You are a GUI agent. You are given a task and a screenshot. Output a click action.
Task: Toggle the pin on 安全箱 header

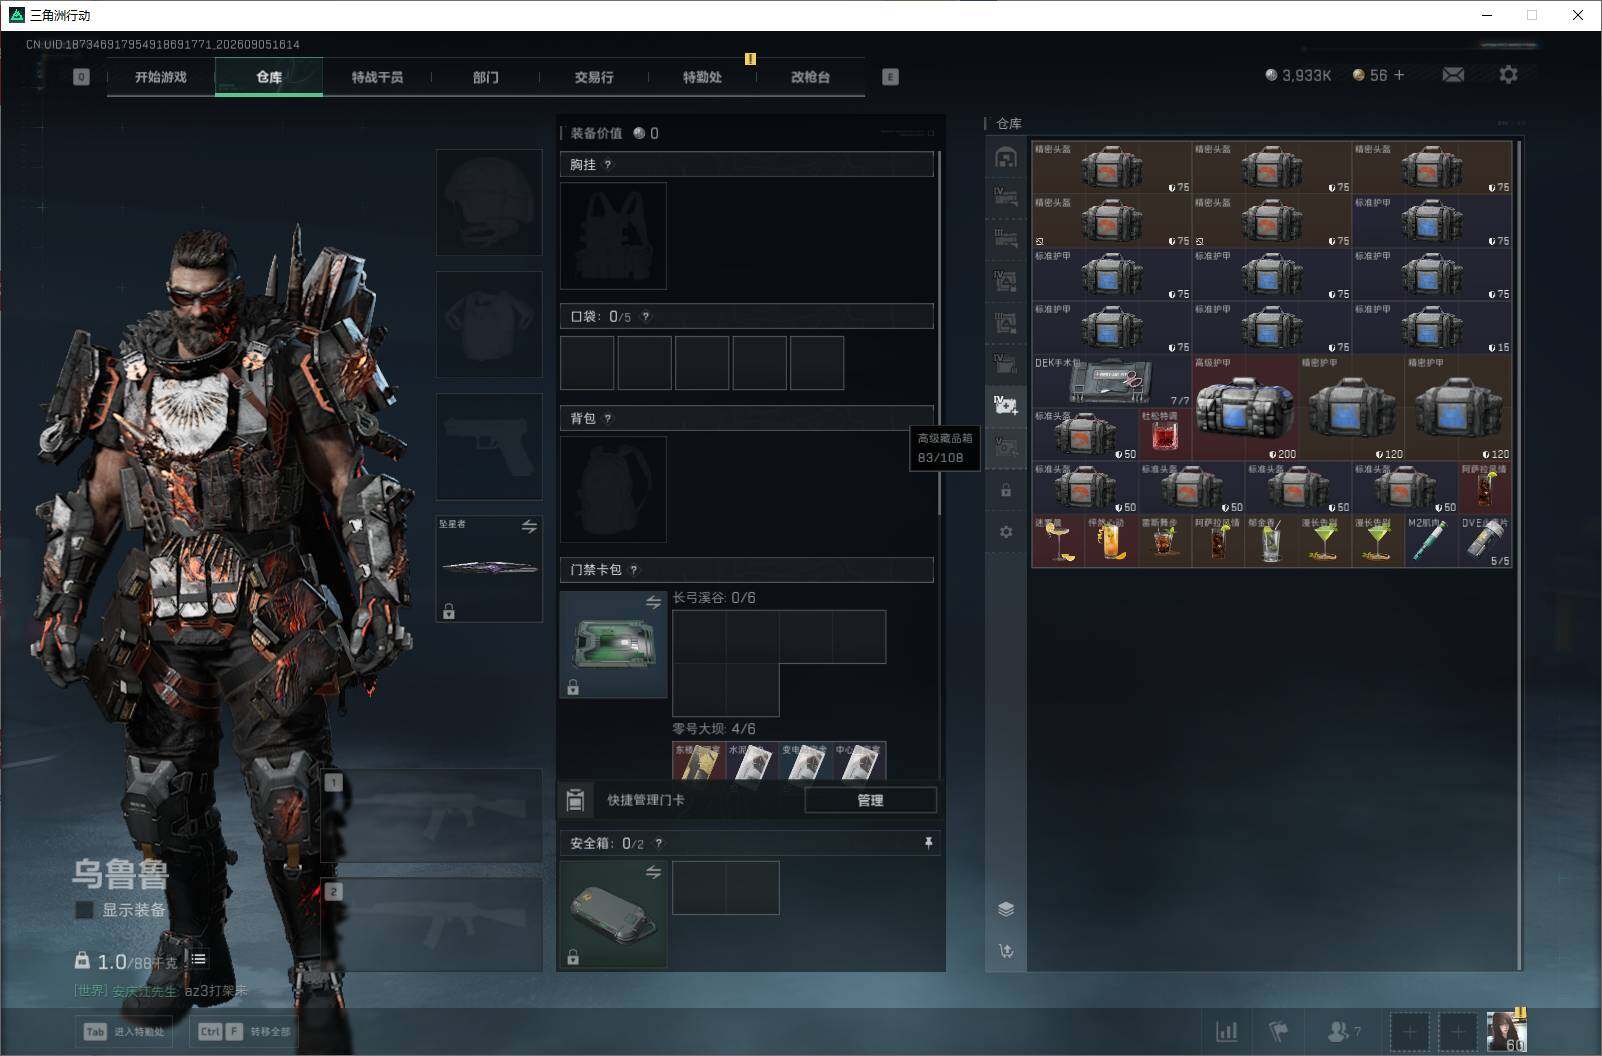[x=928, y=844]
